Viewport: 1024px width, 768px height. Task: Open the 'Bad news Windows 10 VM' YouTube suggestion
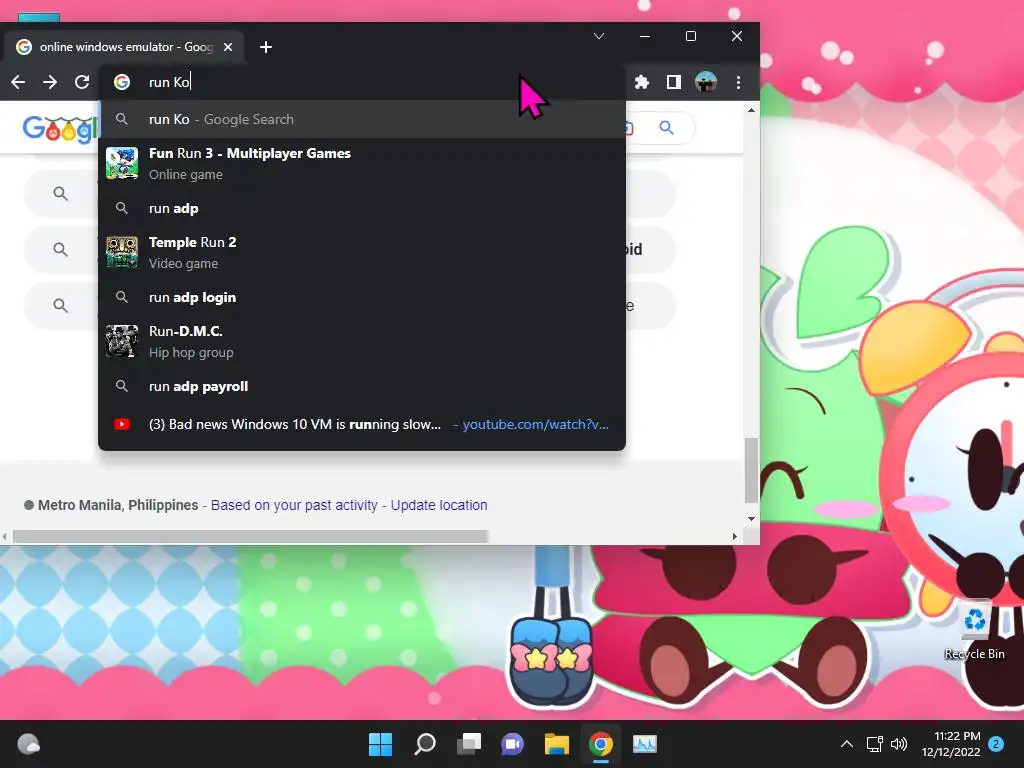tap(362, 424)
